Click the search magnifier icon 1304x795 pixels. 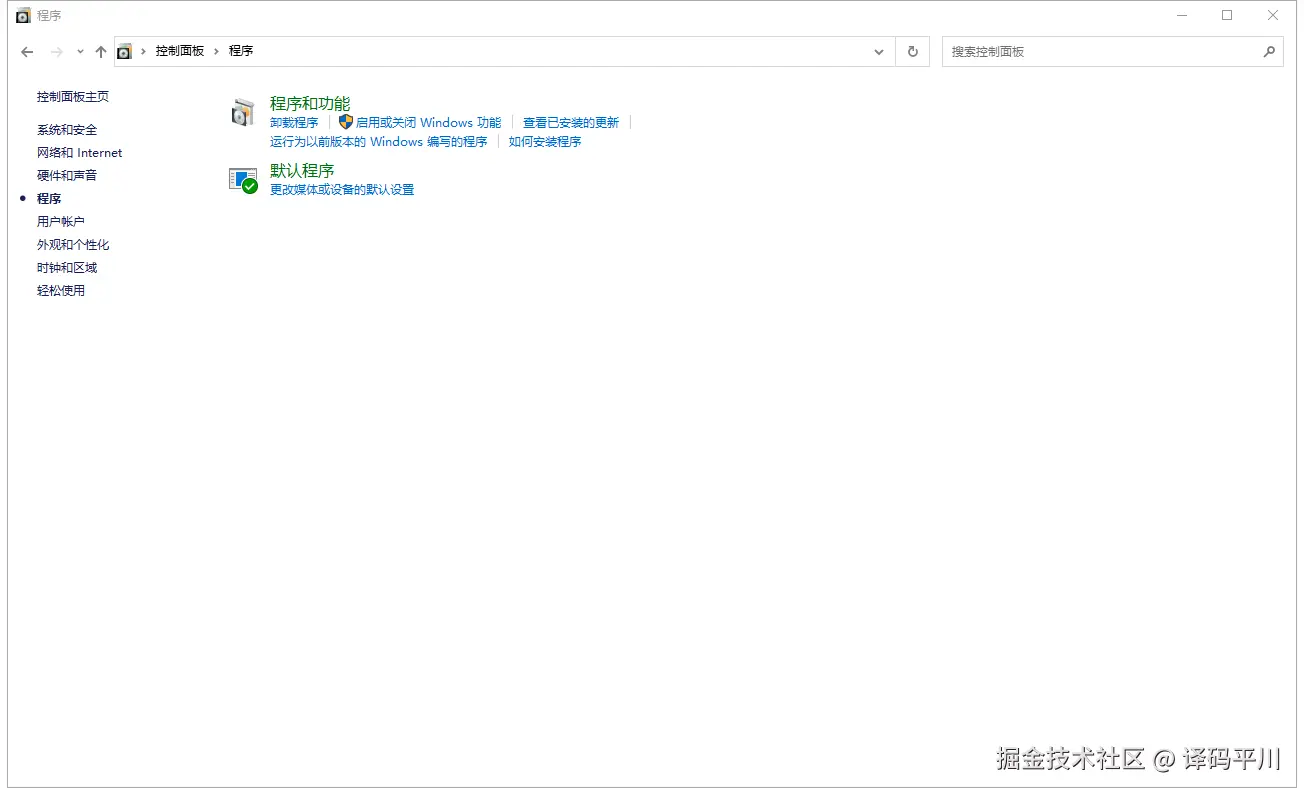1269,51
